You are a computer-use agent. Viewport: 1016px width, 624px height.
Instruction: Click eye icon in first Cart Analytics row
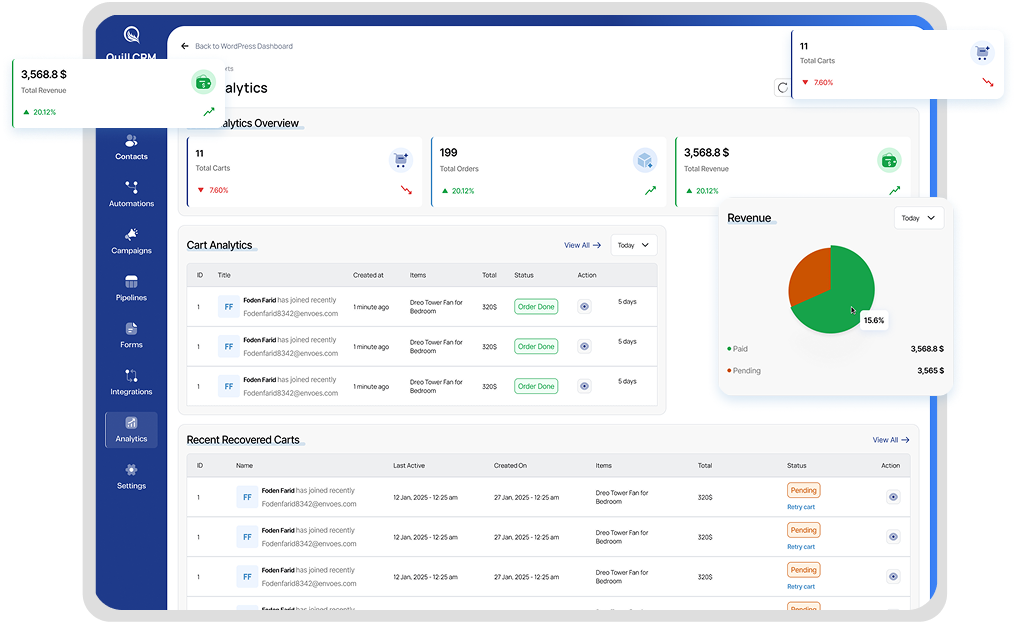(585, 307)
